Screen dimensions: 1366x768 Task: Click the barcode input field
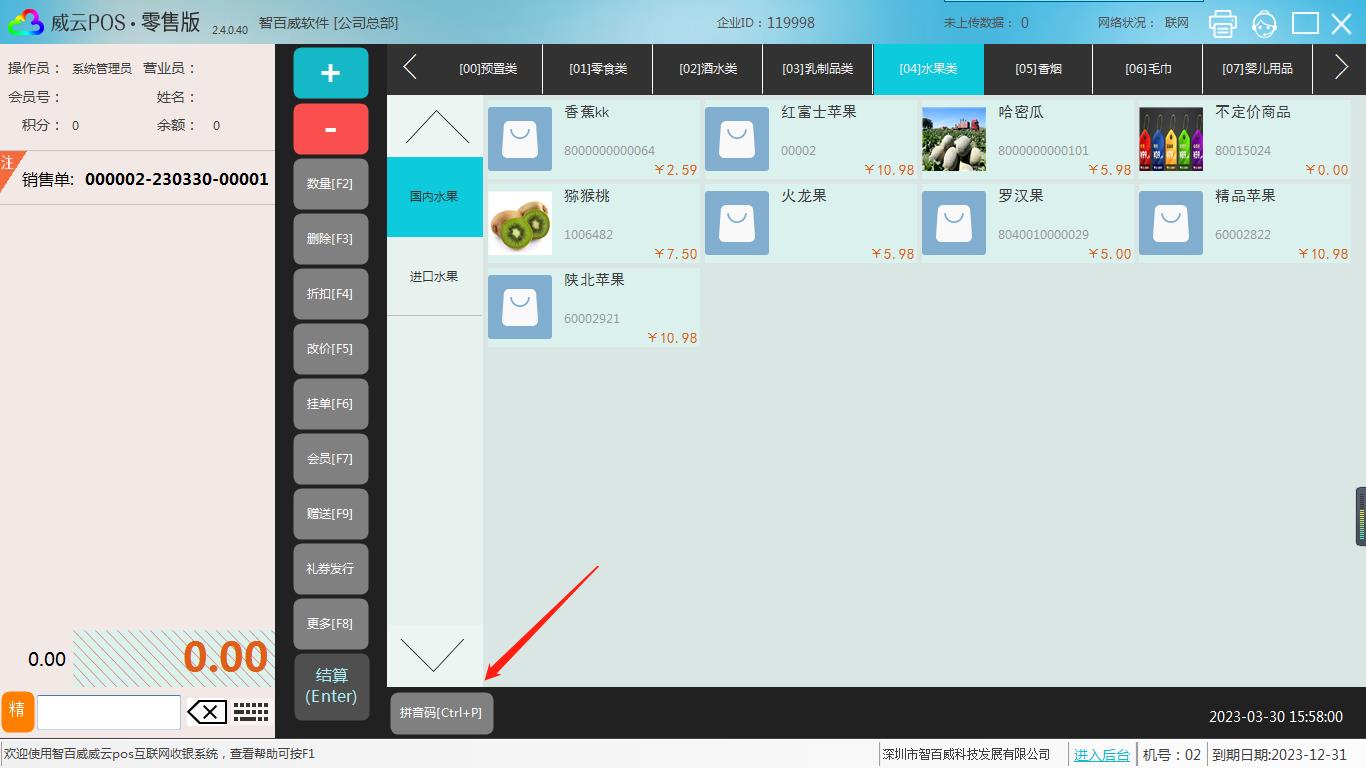(109, 712)
